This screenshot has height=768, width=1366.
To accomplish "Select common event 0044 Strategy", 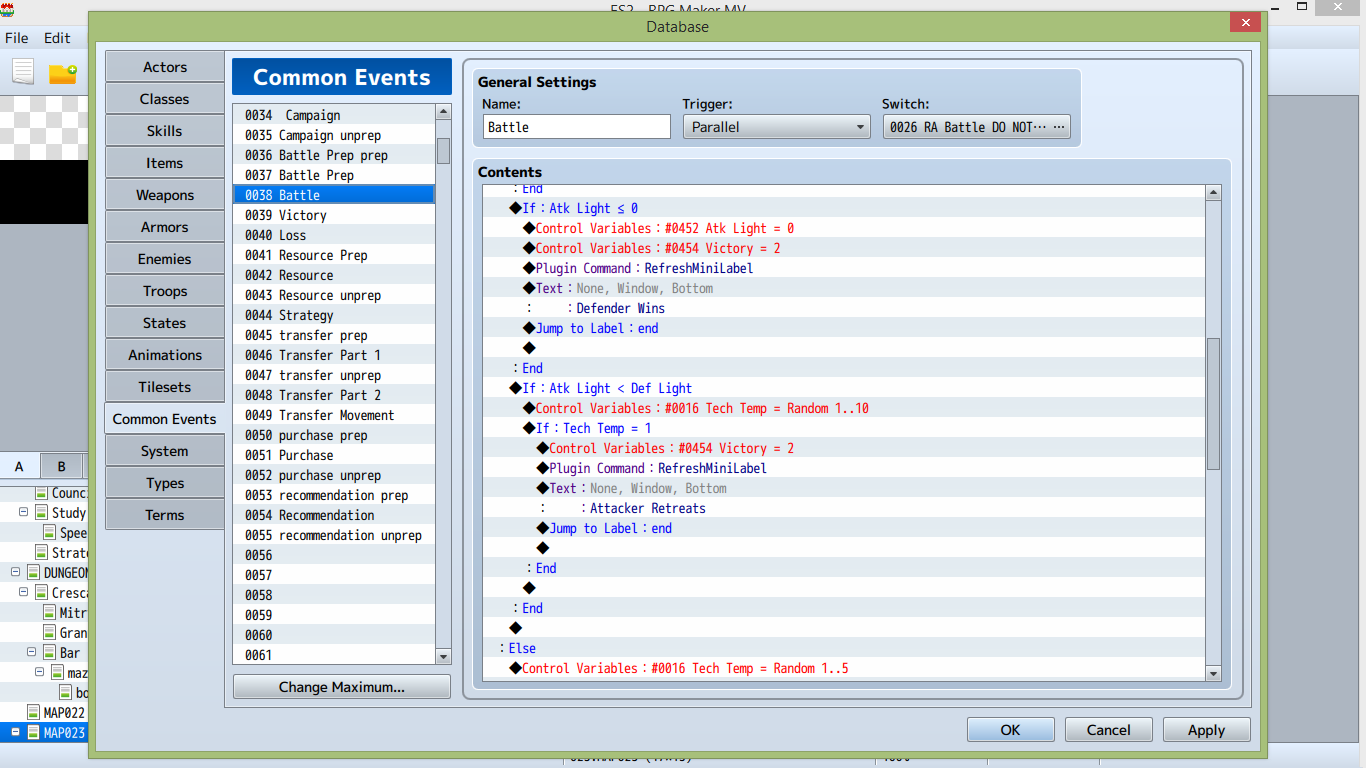I will coord(334,315).
